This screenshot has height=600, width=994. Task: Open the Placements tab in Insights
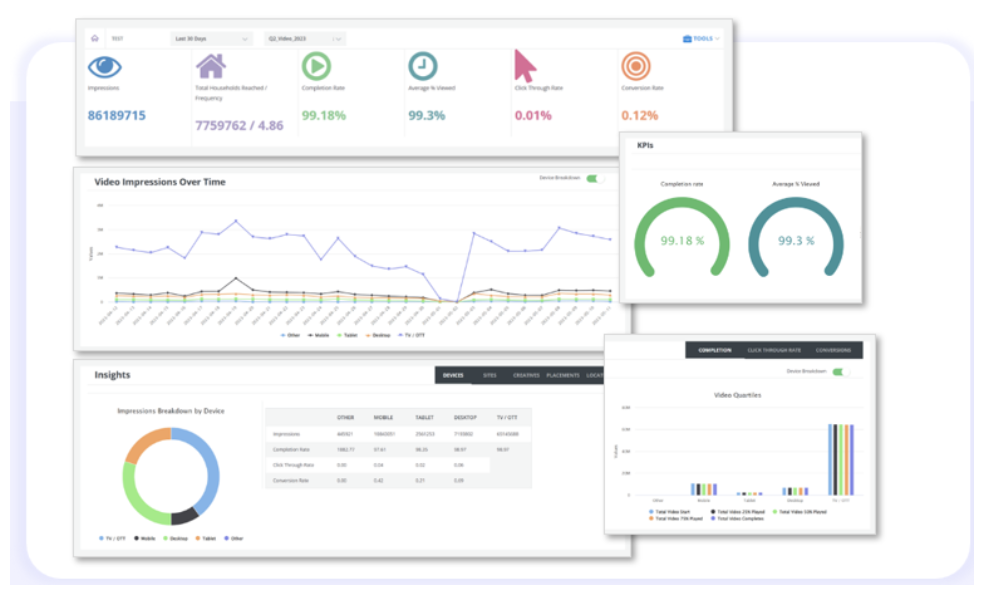(x=564, y=375)
